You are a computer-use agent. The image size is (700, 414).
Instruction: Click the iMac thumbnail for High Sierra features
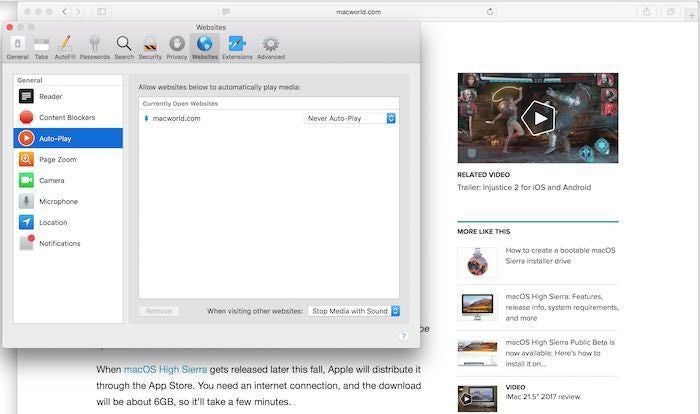pos(477,306)
